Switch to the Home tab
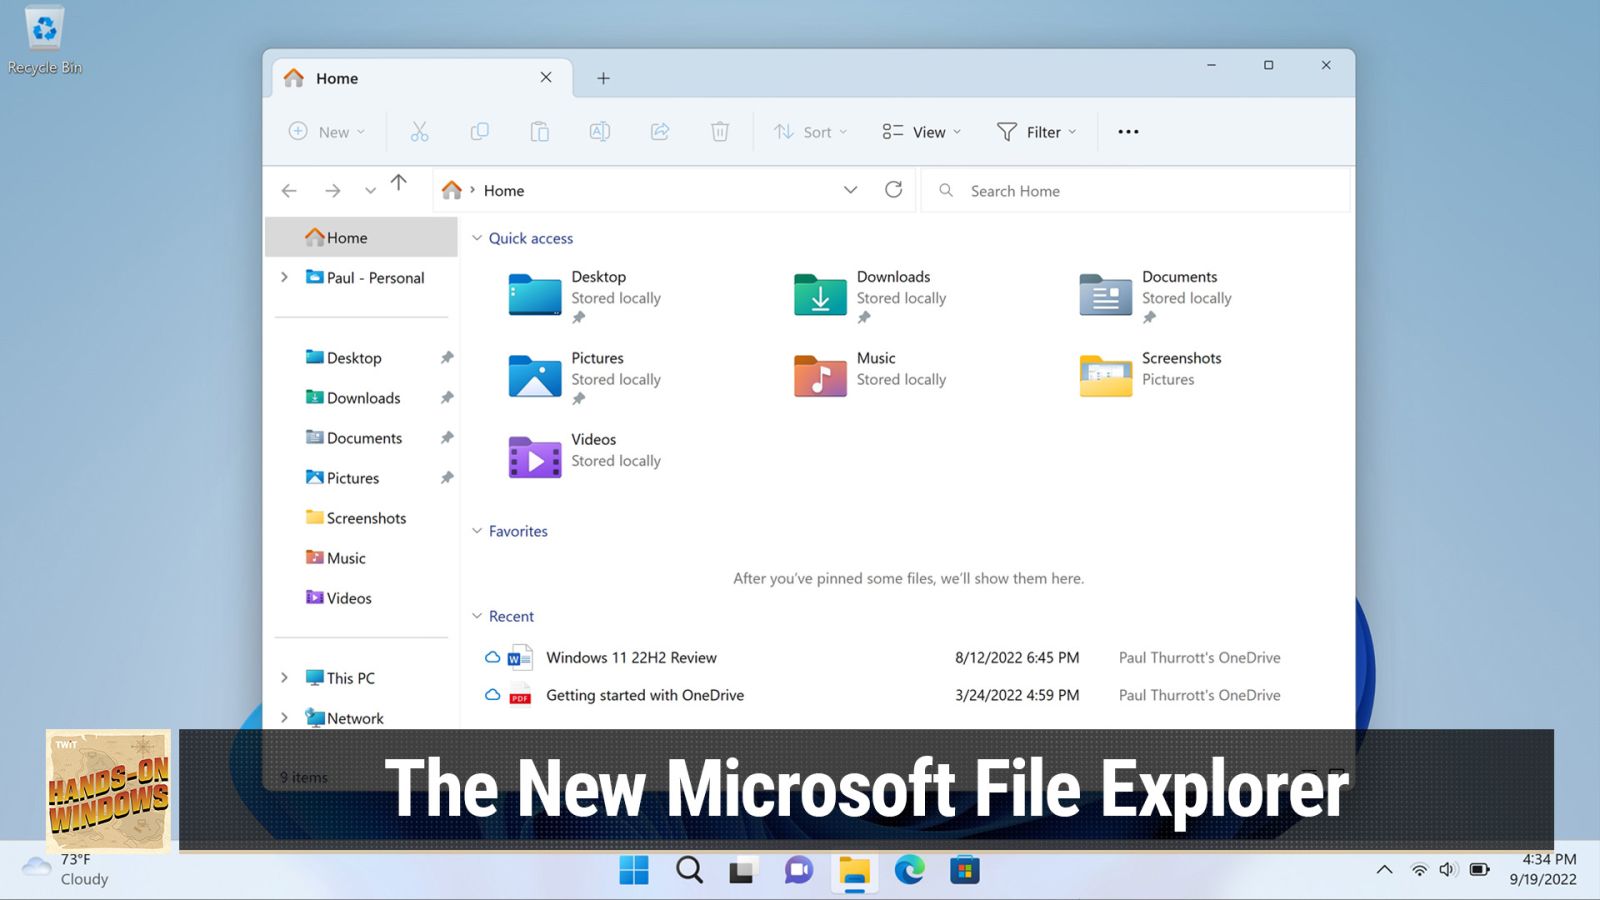This screenshot has height=900, width=1600. (x=337, y=77)
